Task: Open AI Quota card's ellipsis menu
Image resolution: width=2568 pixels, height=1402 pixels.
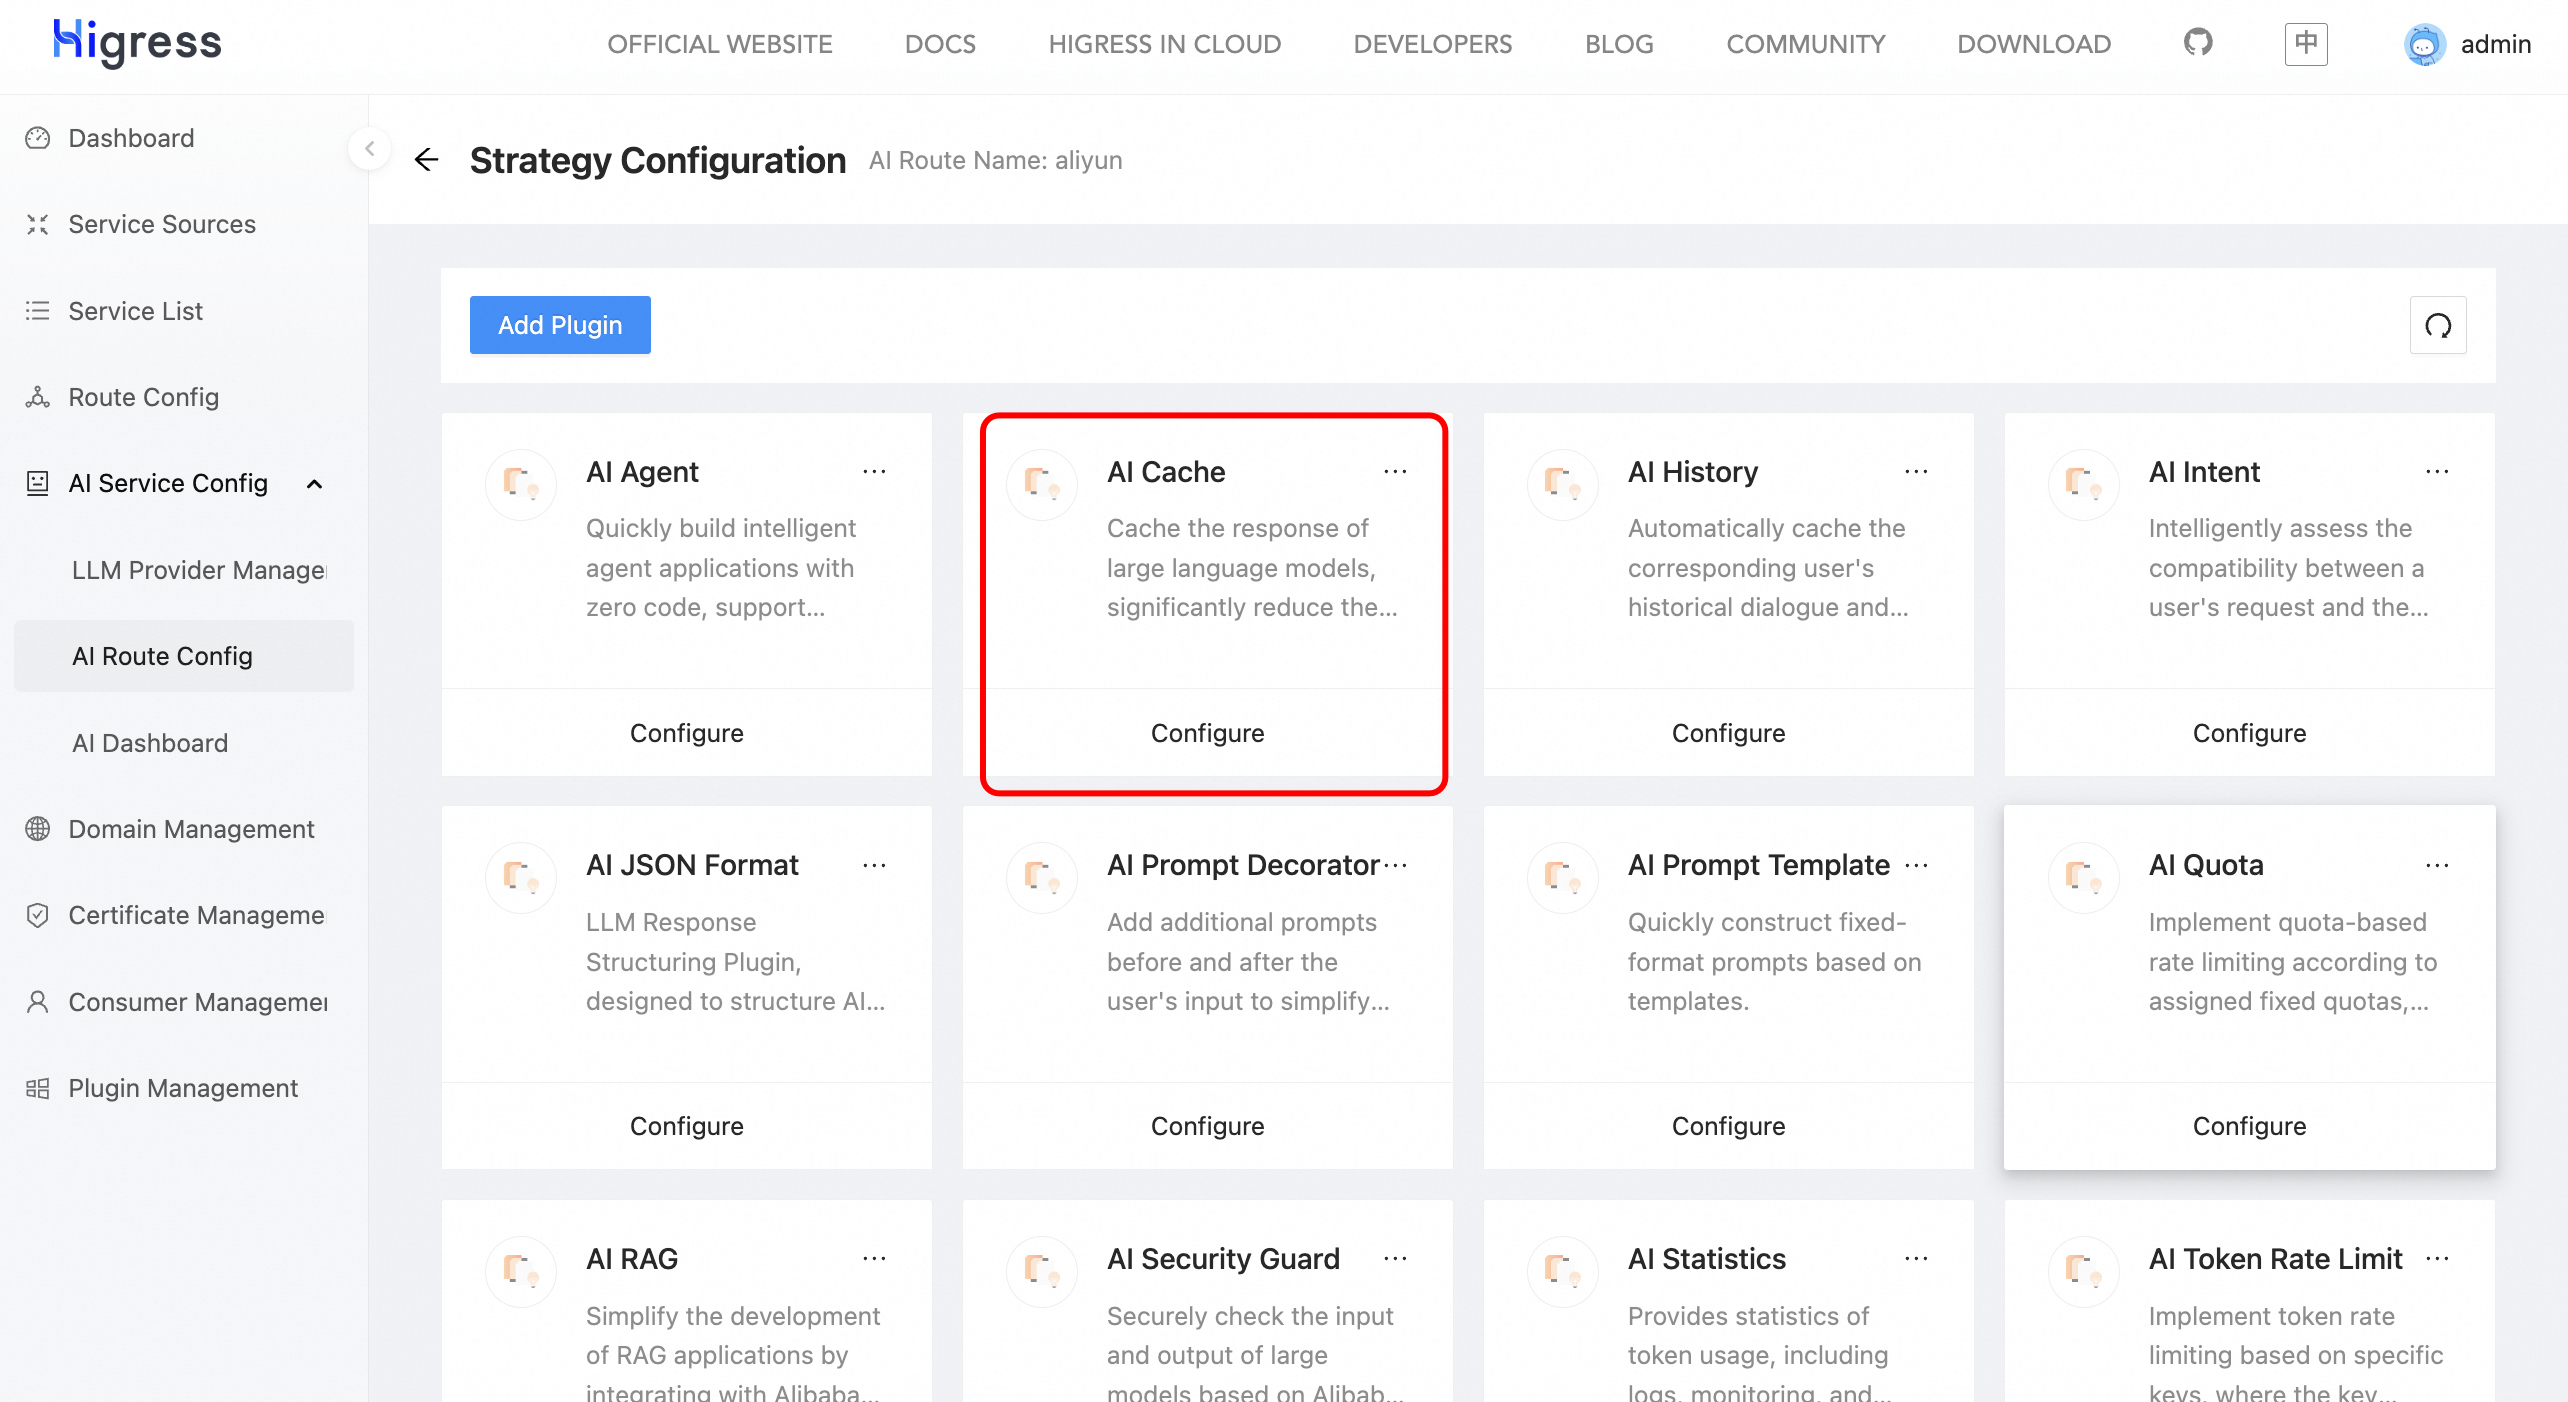Action: point(2437,866)
